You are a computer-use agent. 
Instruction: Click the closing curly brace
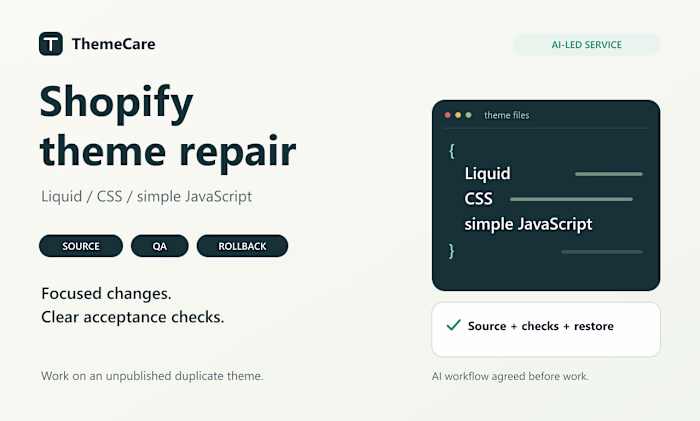coord(451,251)
